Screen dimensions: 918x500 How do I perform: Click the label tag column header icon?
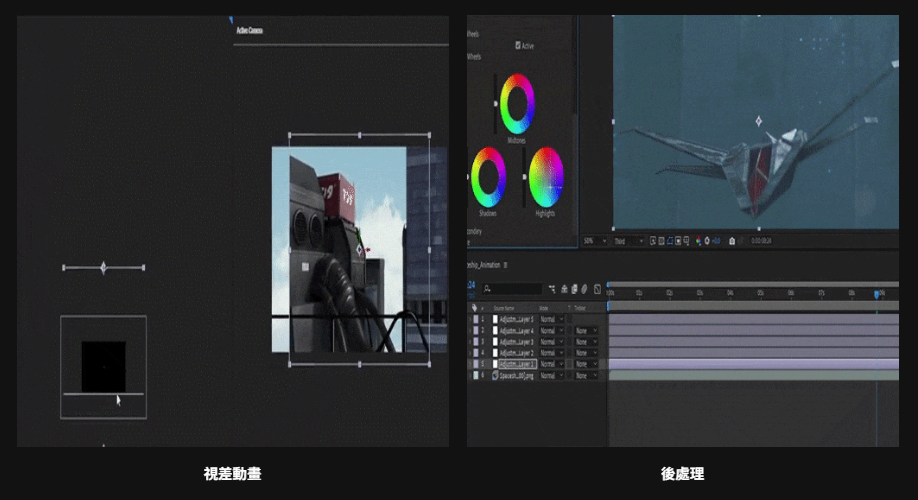474,308
